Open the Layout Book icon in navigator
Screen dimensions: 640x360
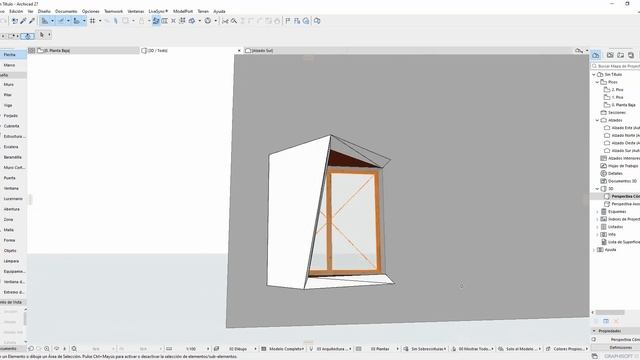620,55
